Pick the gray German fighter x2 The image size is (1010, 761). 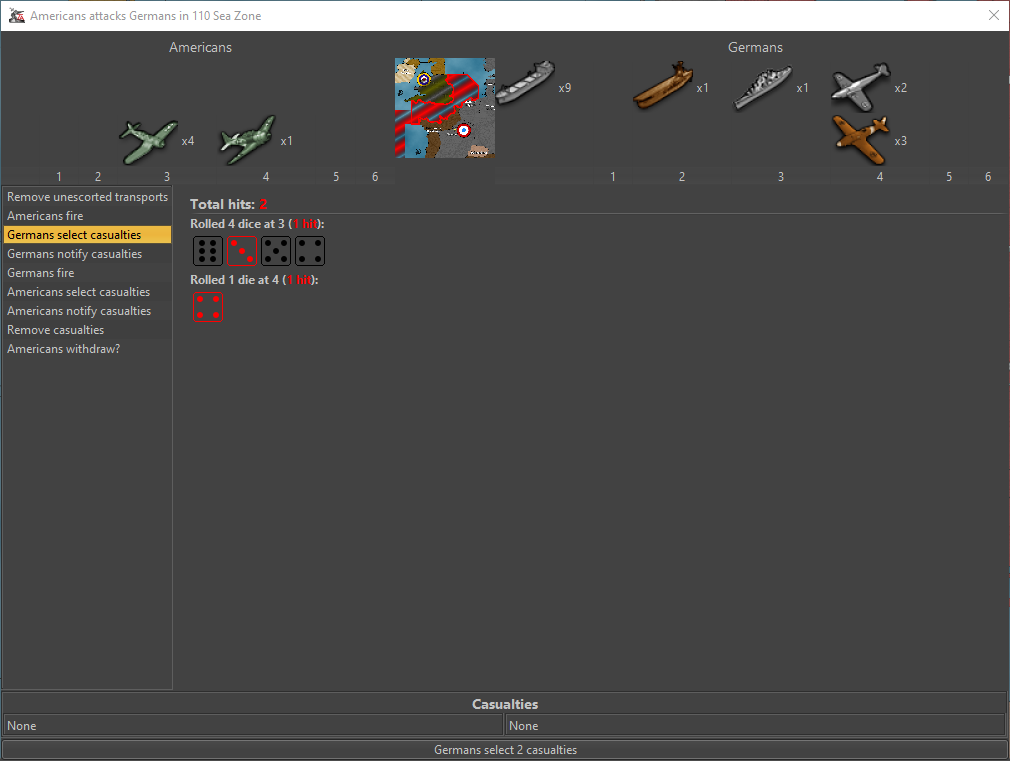[859, 87]
